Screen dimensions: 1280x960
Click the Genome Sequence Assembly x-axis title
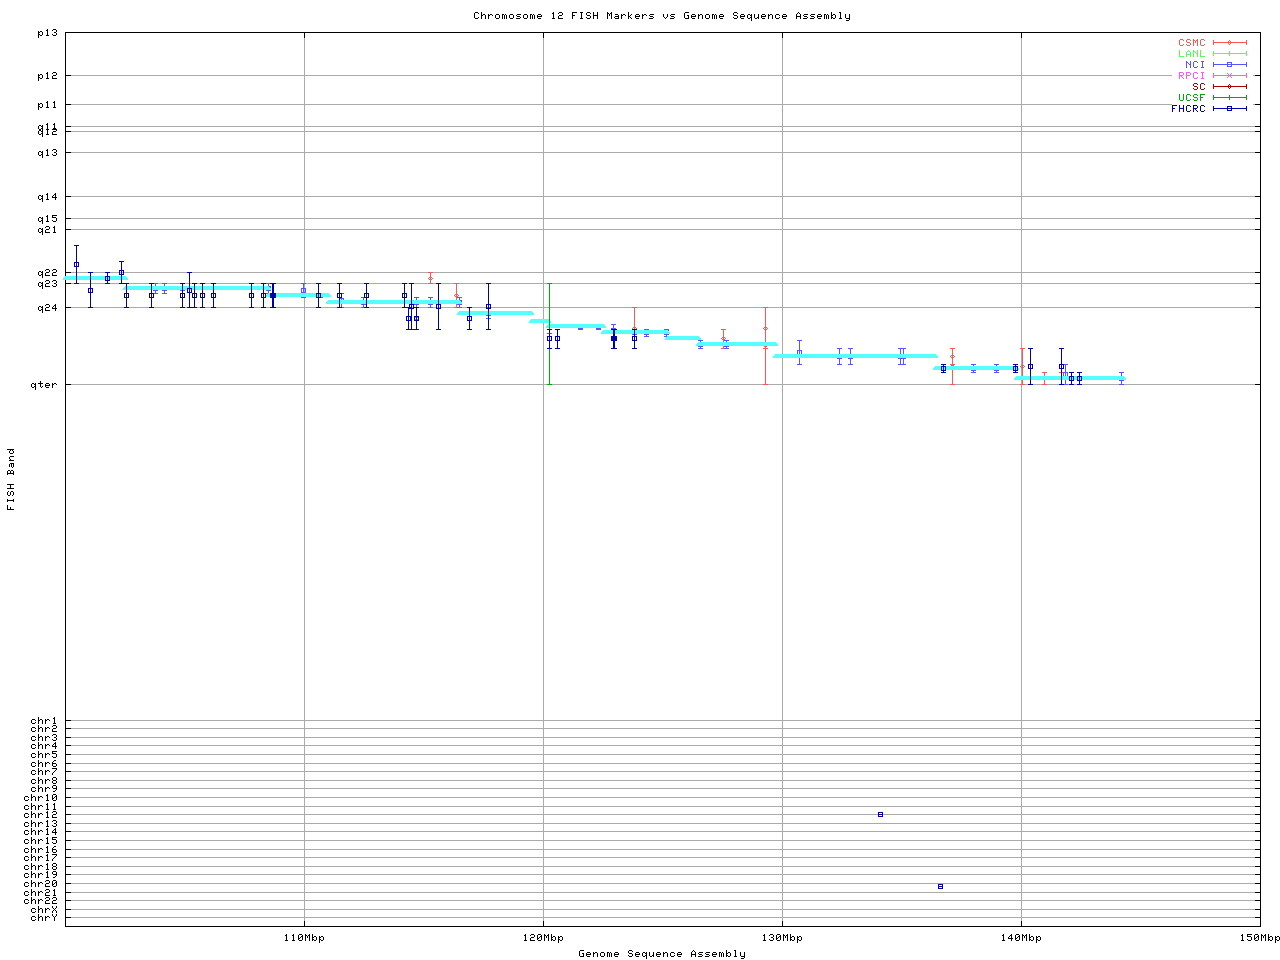click(662, 954)
